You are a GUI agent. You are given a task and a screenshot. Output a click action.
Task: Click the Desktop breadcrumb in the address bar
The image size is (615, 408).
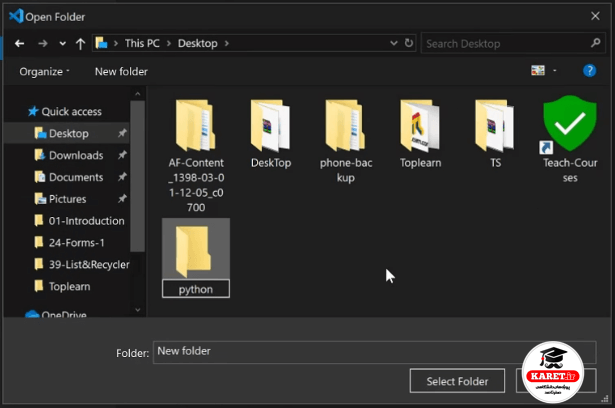(x=197, y=43)
